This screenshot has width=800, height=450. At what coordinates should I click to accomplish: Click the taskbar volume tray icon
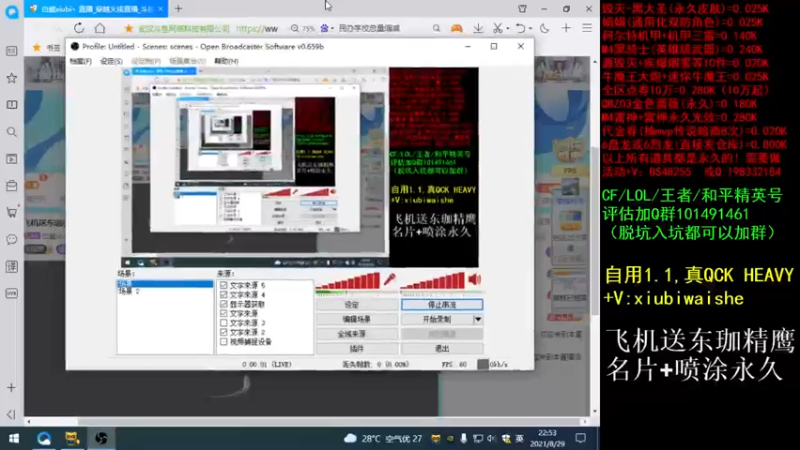491,438
